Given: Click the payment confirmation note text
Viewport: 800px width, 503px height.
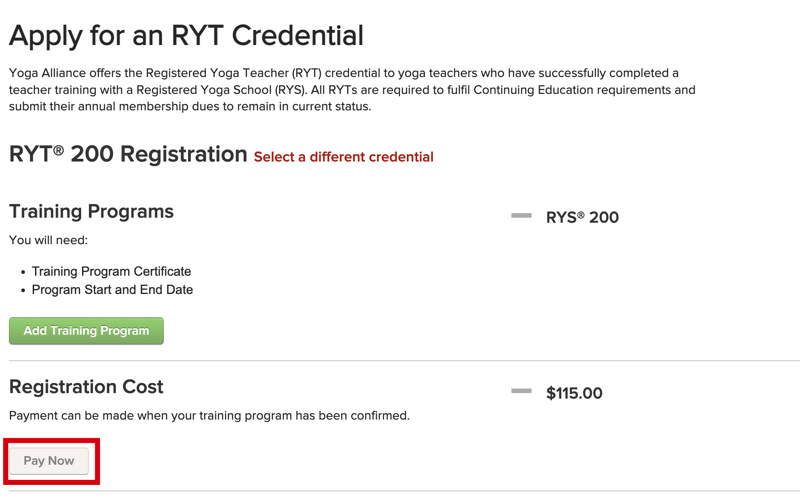Looking at the screenshot, I should tap(209, 415).
